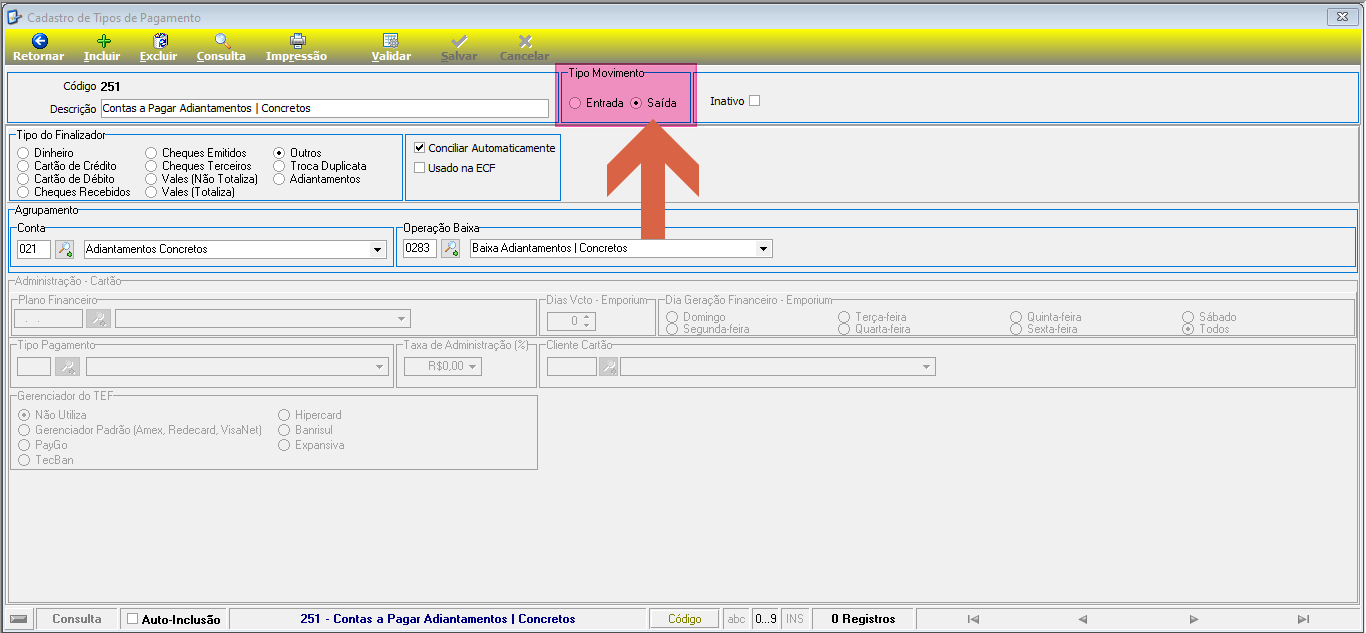Click the 0...9 status indicator
1366x633 pixels.
766,619
